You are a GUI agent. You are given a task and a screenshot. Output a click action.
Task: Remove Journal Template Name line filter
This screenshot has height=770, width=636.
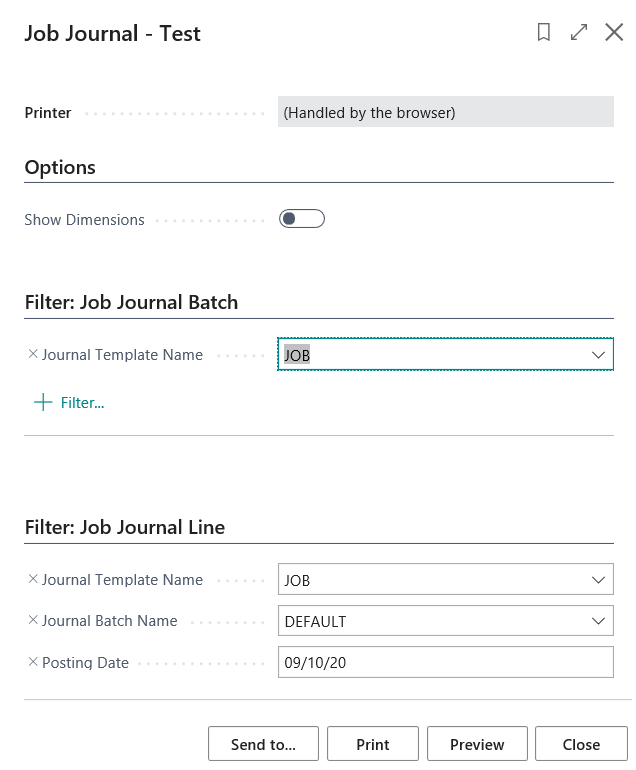[x=32, y=579]
